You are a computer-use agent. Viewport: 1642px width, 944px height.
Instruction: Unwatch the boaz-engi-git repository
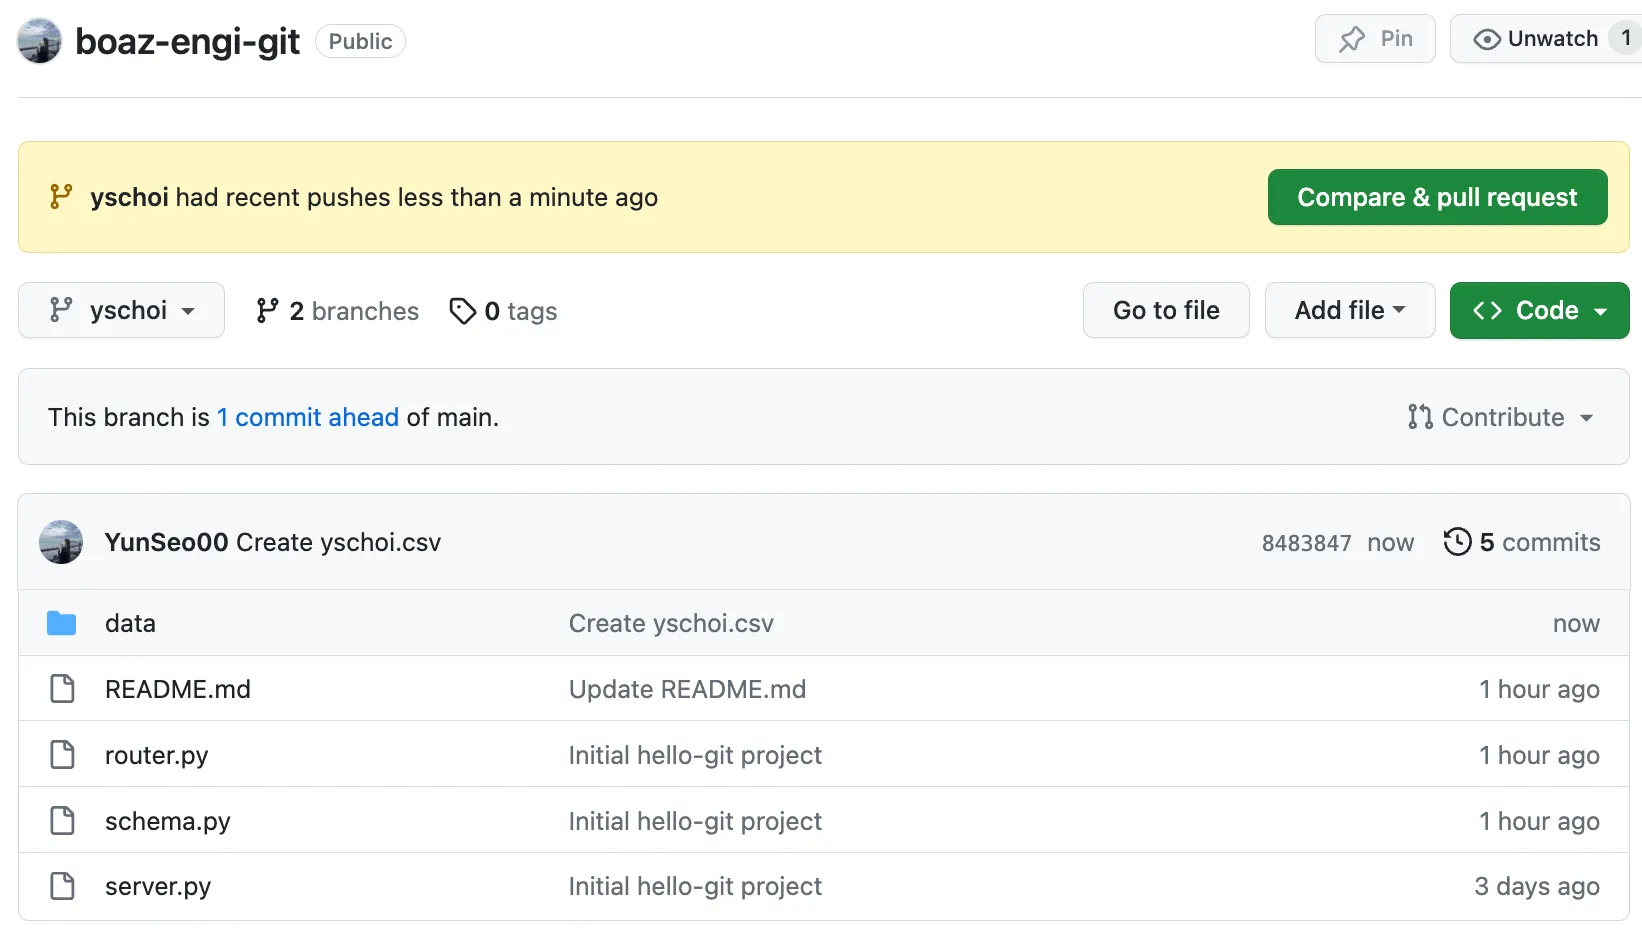1536,39
